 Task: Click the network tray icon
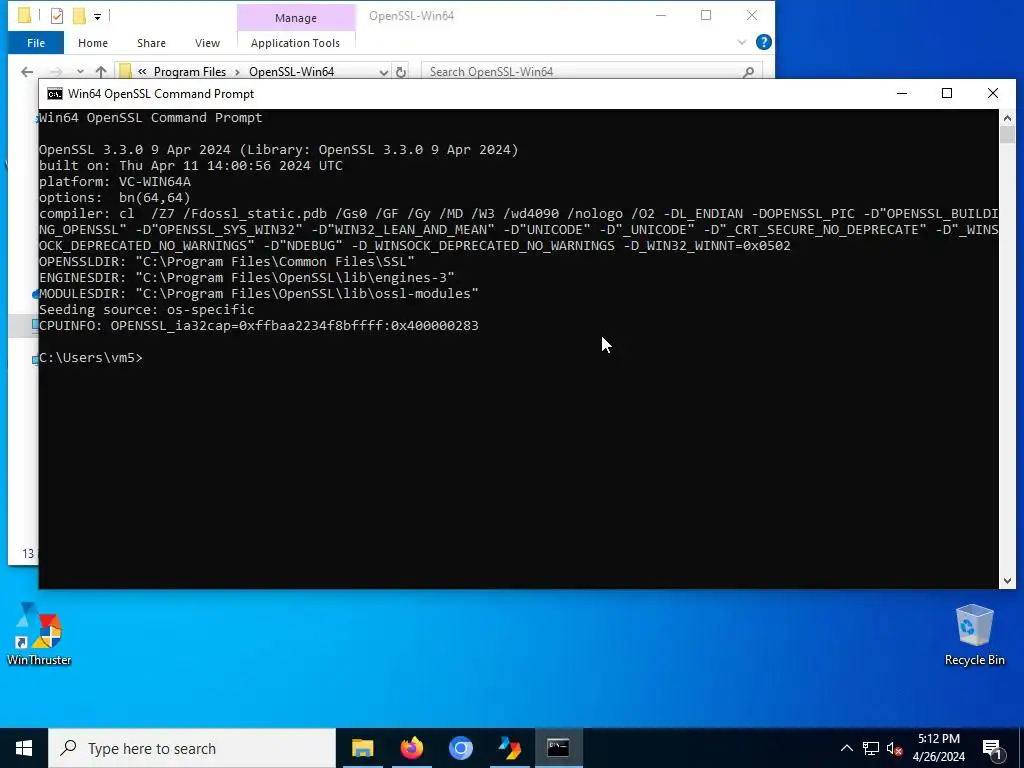pos(871,748)
